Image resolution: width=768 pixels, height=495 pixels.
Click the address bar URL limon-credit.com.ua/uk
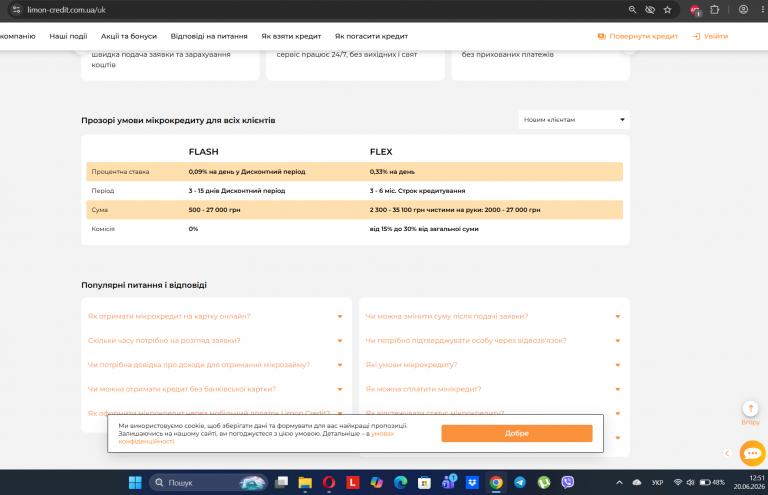pyautogui.click(x=67, y=10)
